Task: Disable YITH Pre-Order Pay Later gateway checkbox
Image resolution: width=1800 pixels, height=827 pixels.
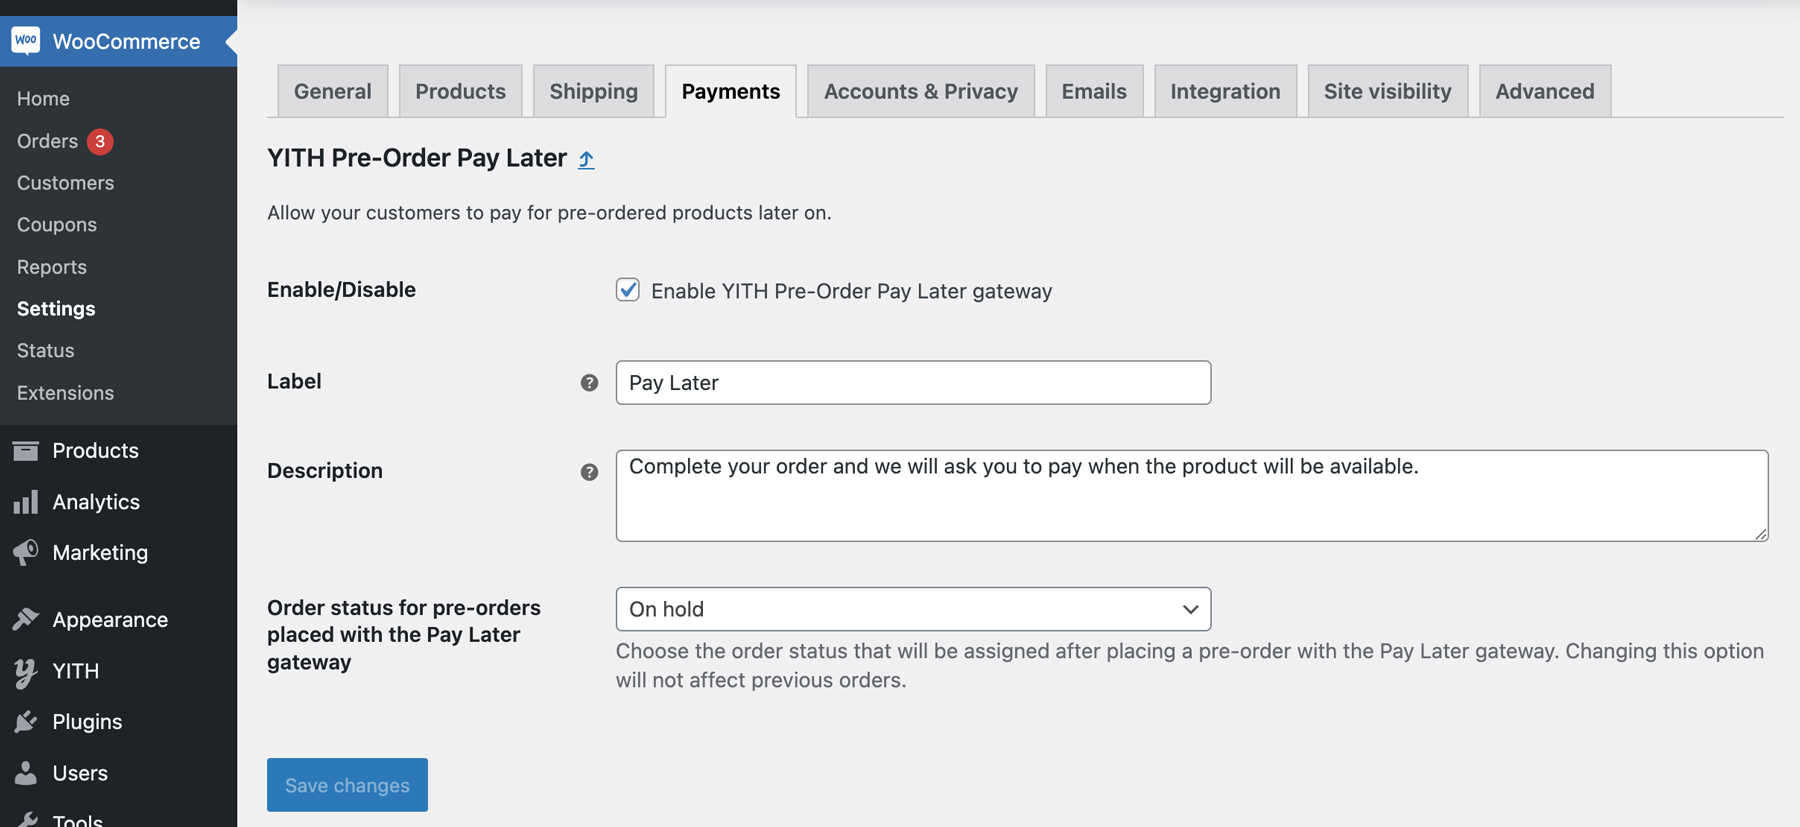Action: pyautogui.click(x=628, y=290)
